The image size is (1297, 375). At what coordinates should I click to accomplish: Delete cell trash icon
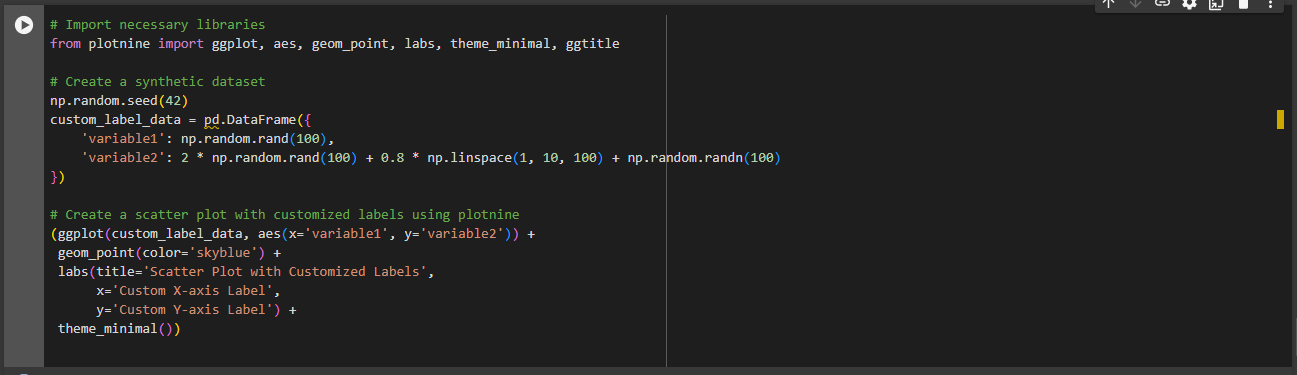pyautogui.click(x=1244, y=4)
